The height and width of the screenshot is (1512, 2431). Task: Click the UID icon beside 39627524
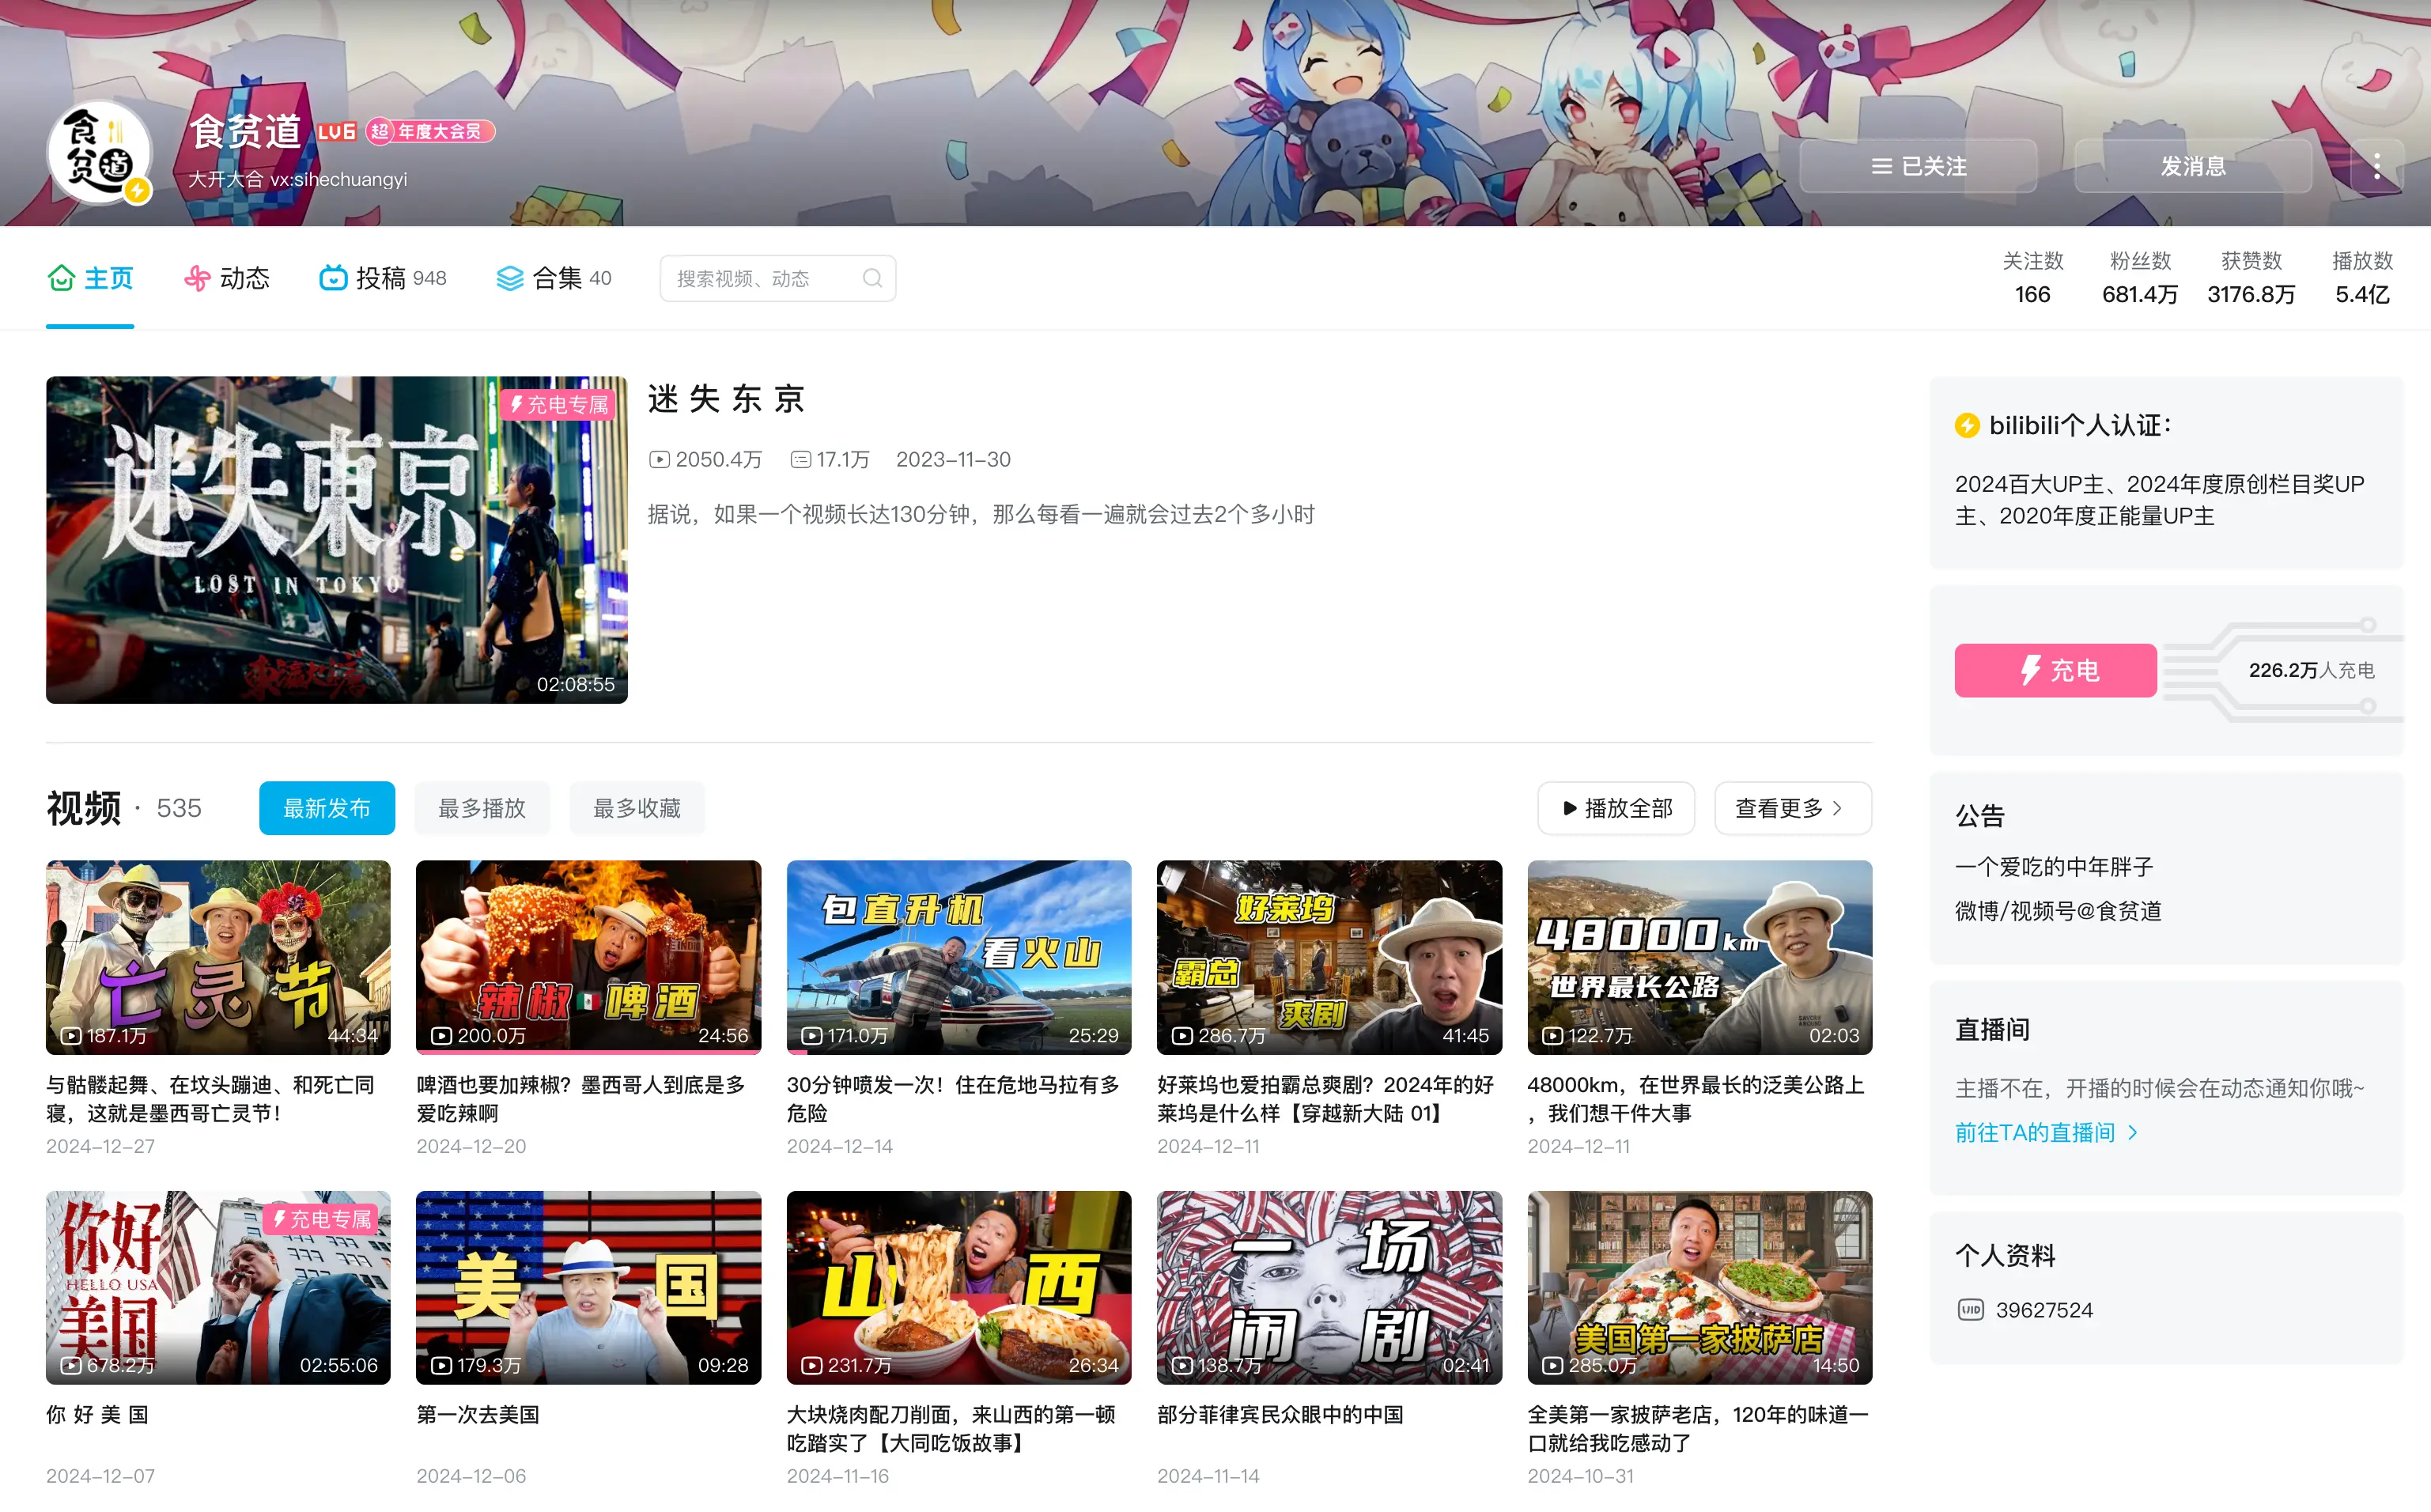click(x=1970, y=1310)
